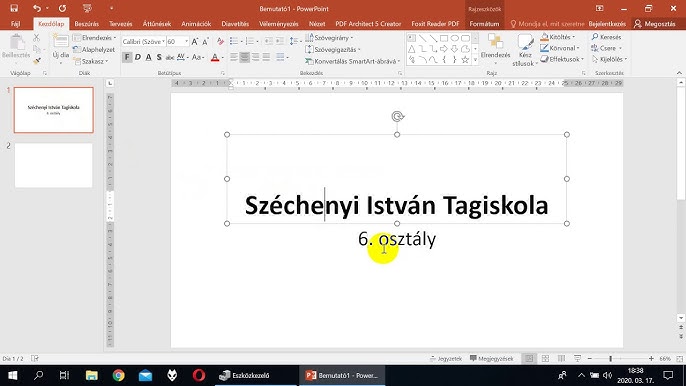
Task: Start slideshow from the status bar icon
Action: (578, 359)
